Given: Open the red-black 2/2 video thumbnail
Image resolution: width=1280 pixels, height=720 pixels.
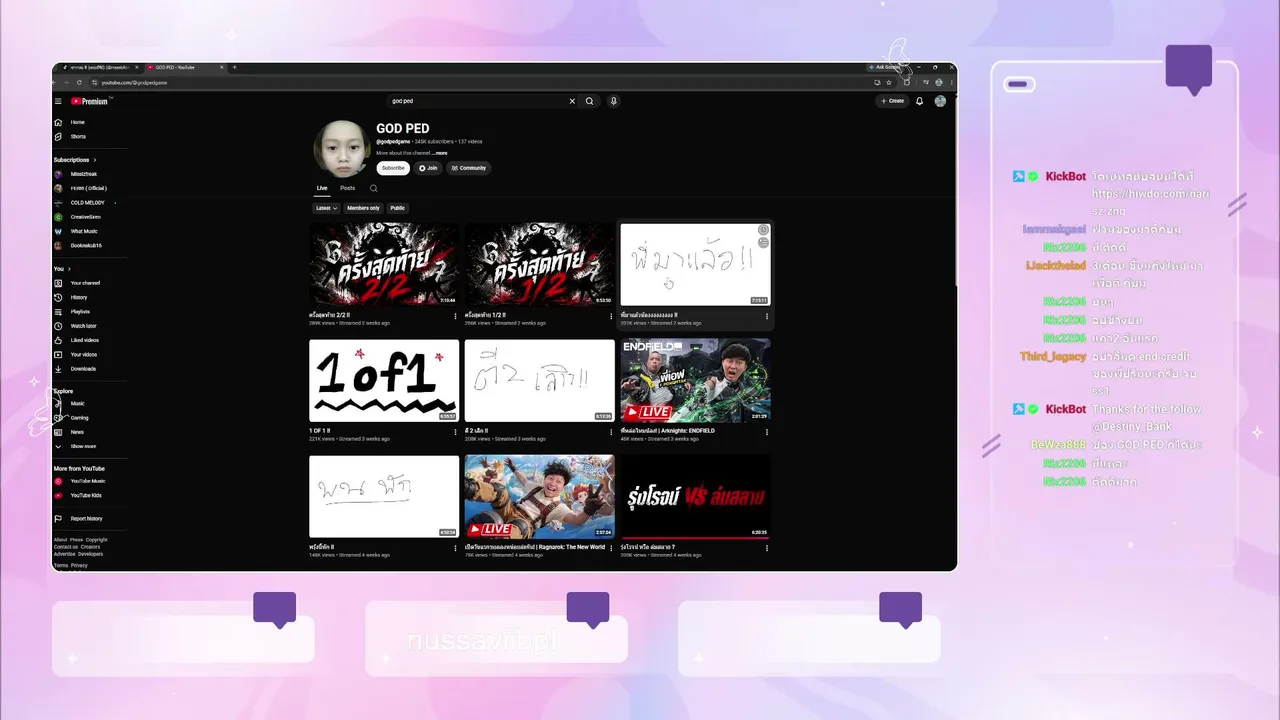Looking at the screenshot, I should [x=384, y=264].
